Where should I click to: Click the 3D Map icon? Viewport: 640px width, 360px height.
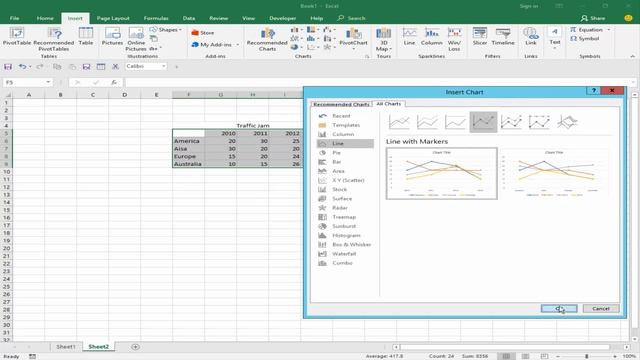tap(383, 39)
